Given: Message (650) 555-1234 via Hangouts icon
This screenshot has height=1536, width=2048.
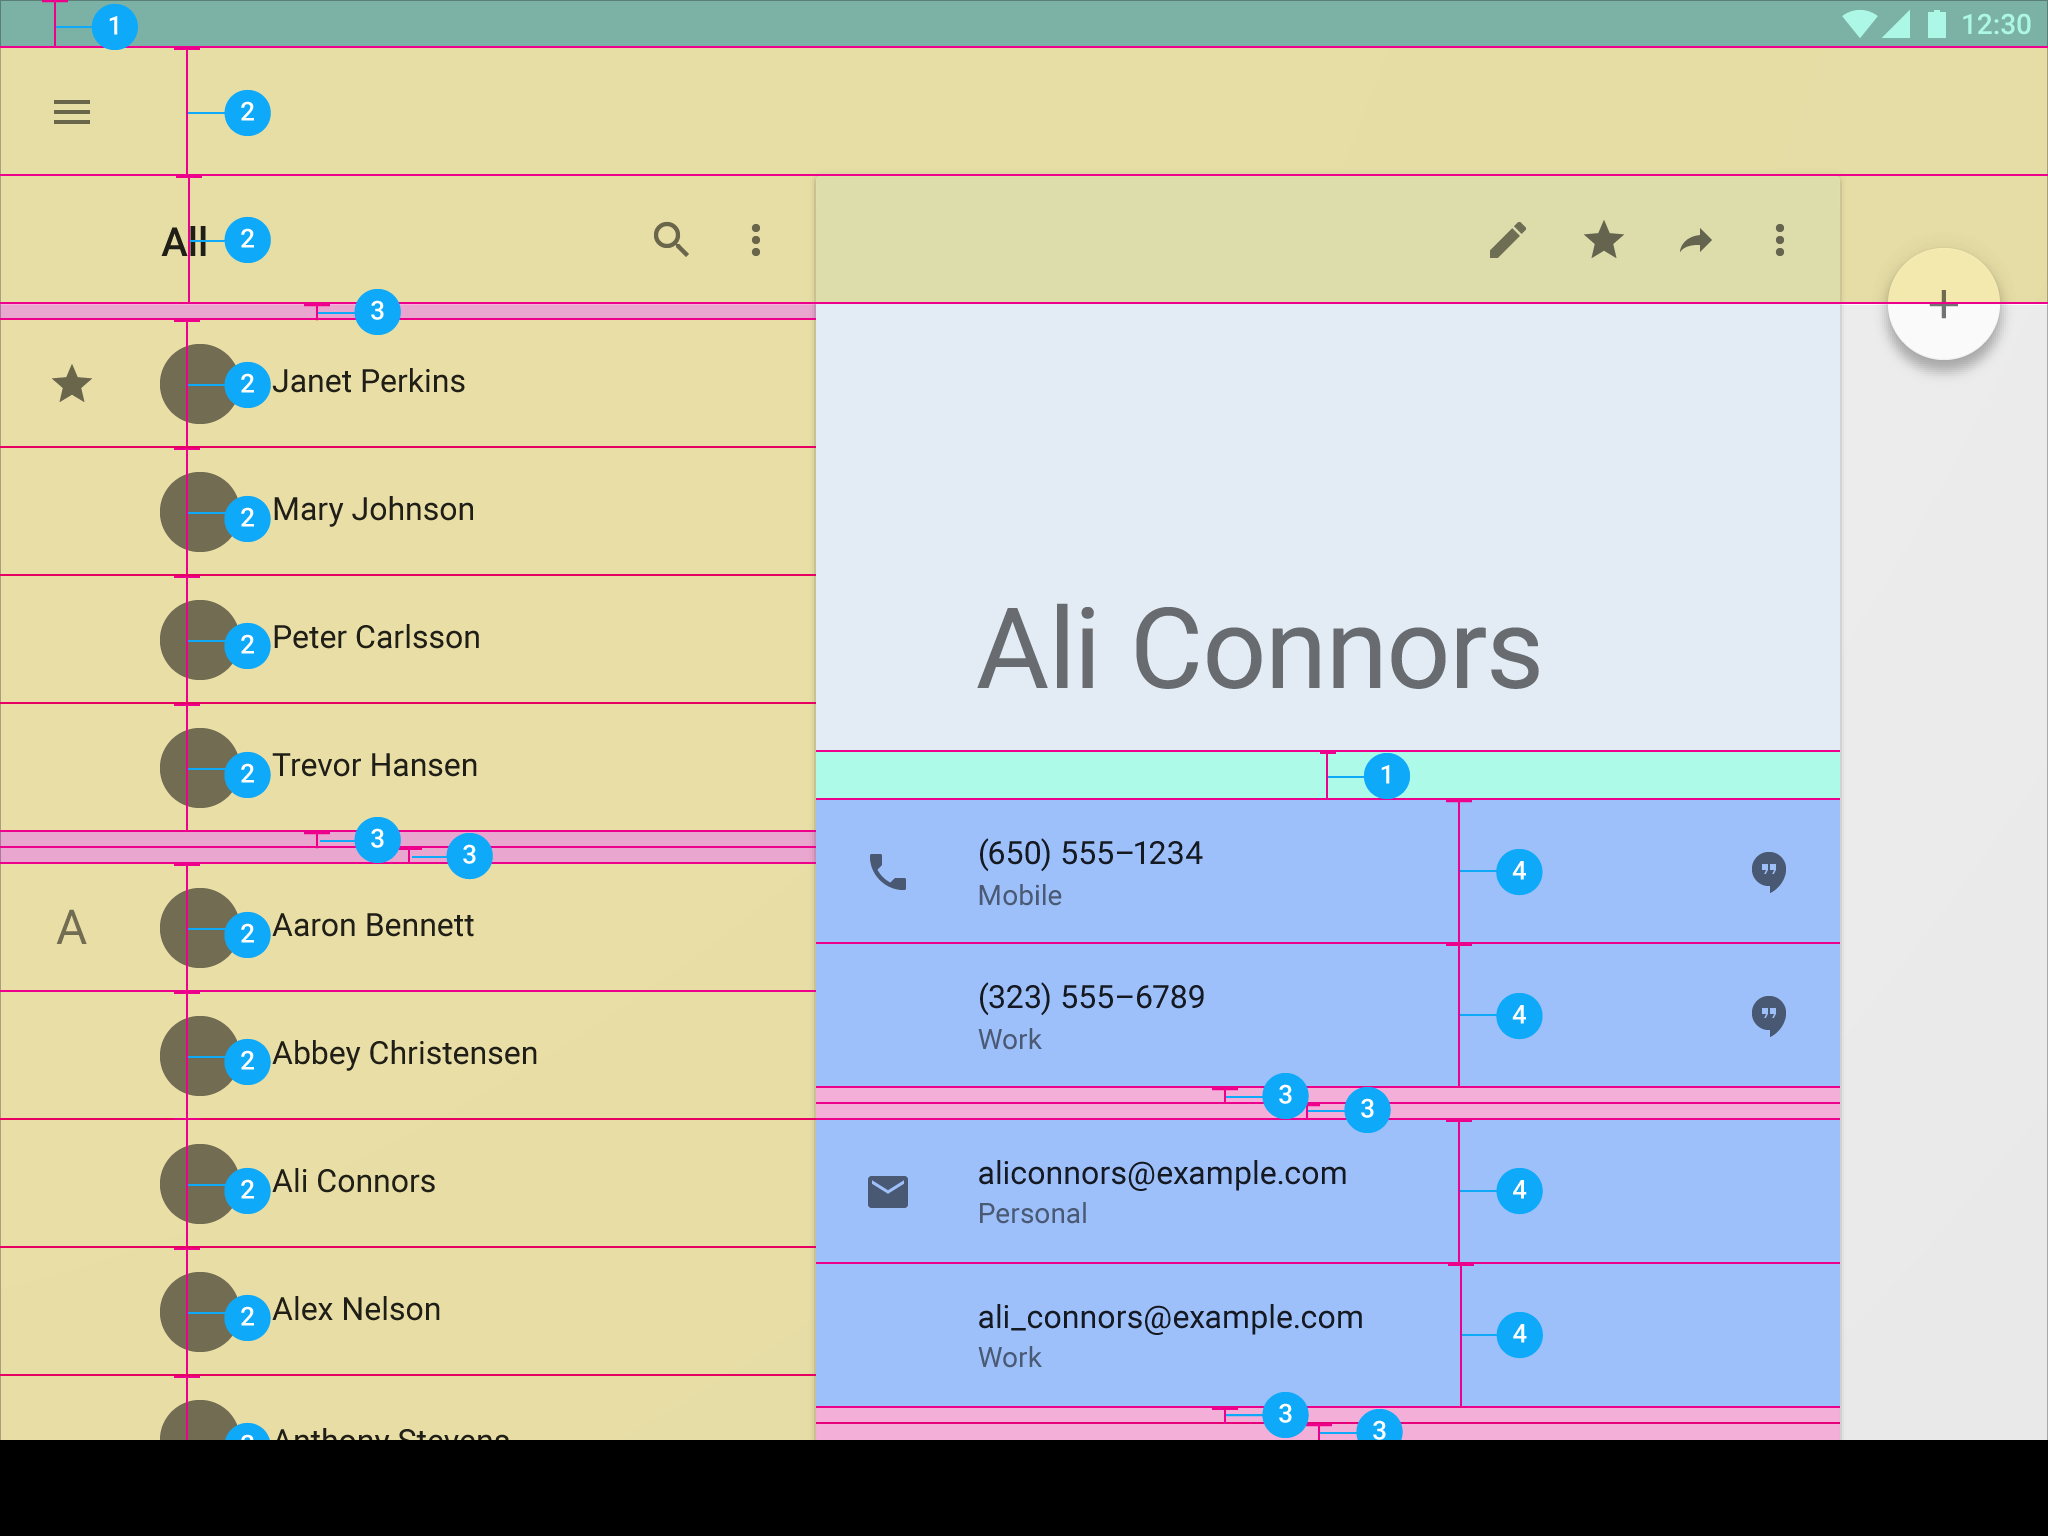Looking at the screenshot, I should 1769,872.
